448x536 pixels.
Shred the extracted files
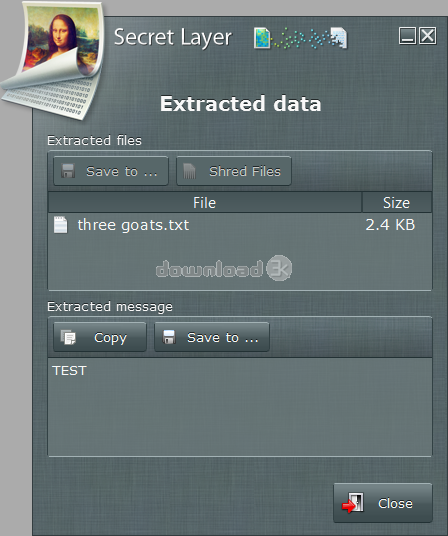(234, 171)
